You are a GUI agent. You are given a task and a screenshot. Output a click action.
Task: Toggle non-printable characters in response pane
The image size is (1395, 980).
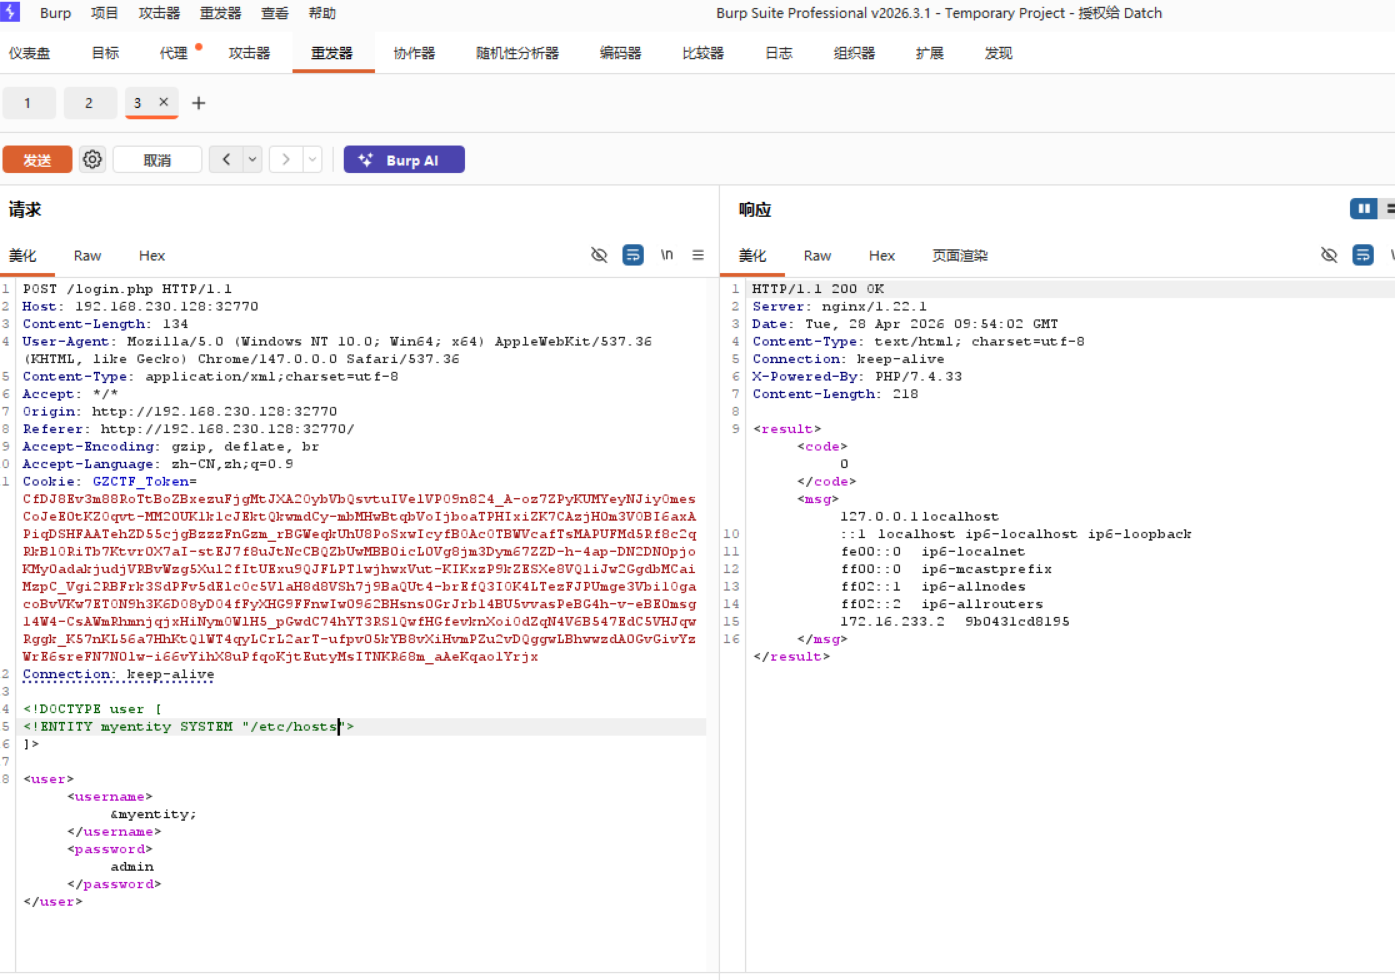1329,255
